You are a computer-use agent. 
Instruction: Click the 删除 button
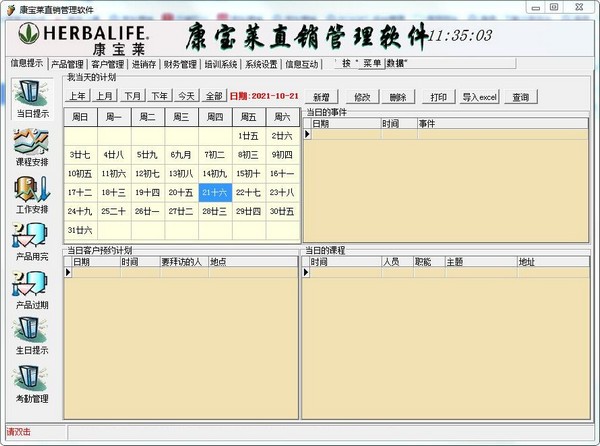point(398,97)
